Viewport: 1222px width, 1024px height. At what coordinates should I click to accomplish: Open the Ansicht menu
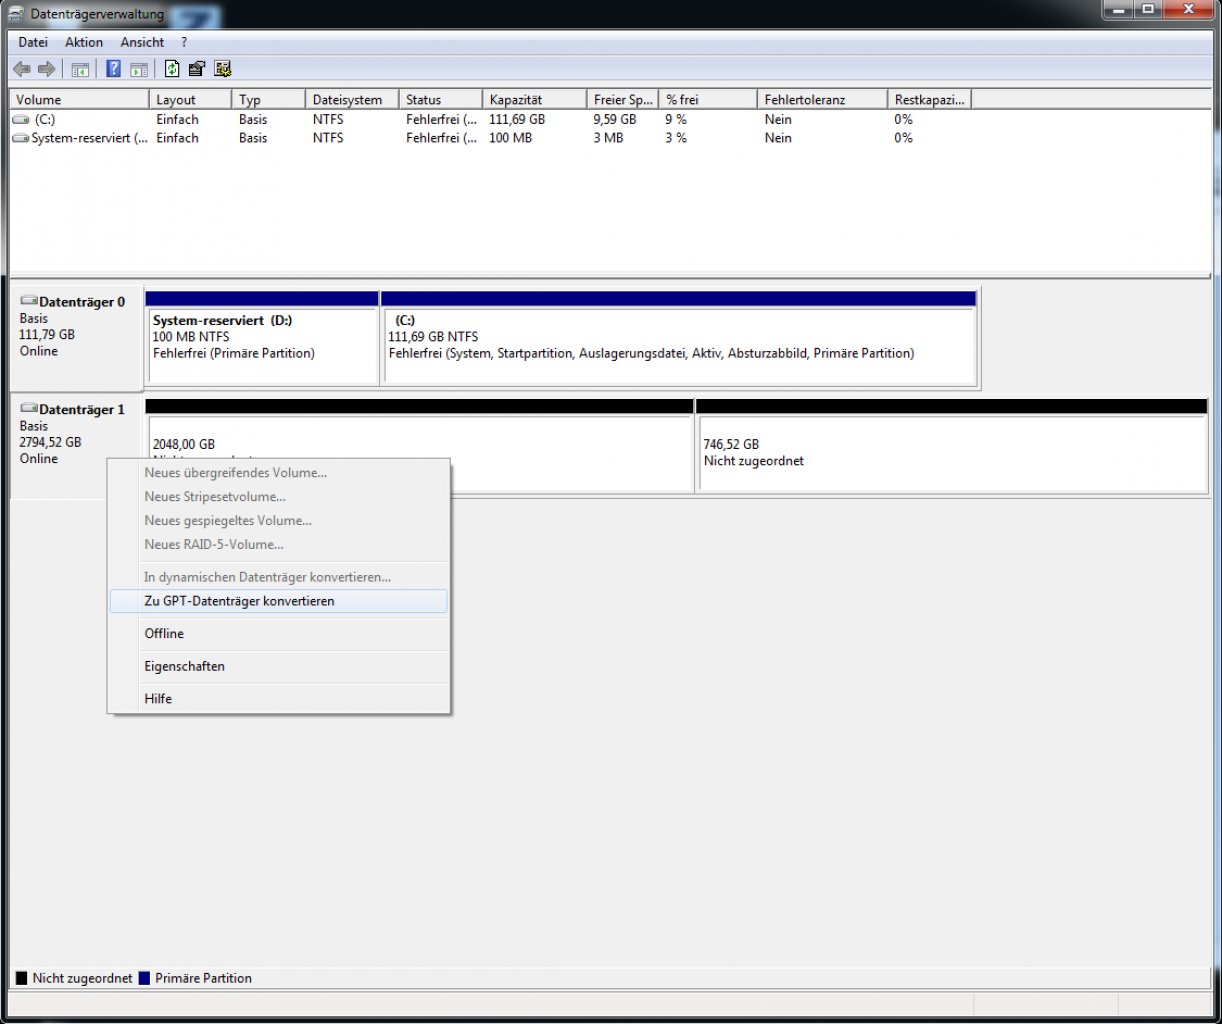142,42
